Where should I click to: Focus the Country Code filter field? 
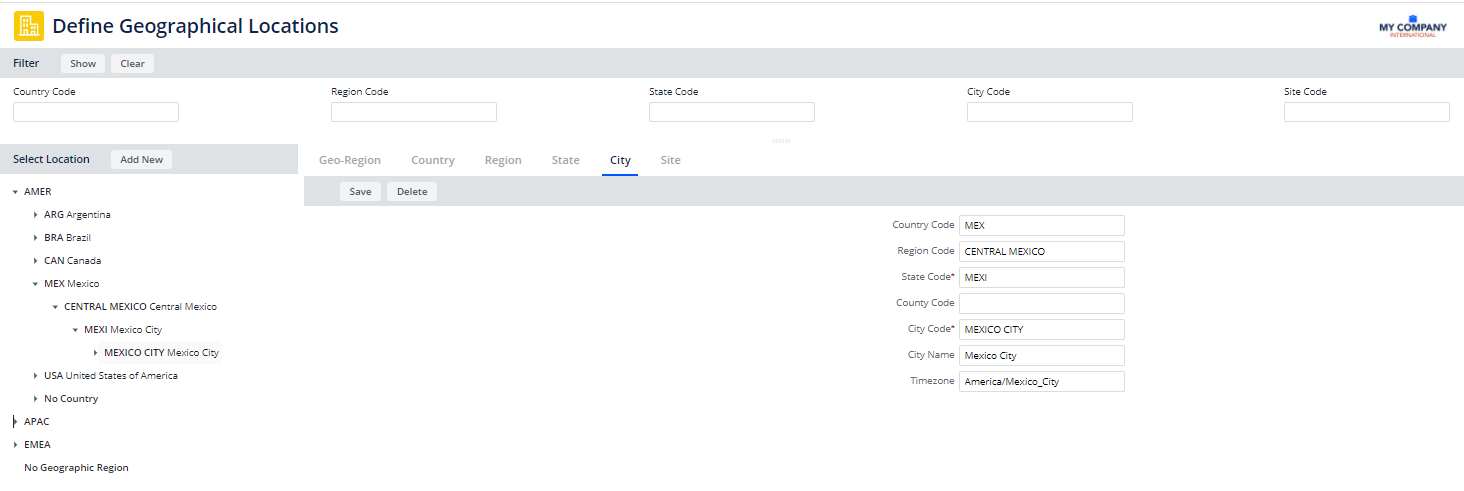[96, 112]
